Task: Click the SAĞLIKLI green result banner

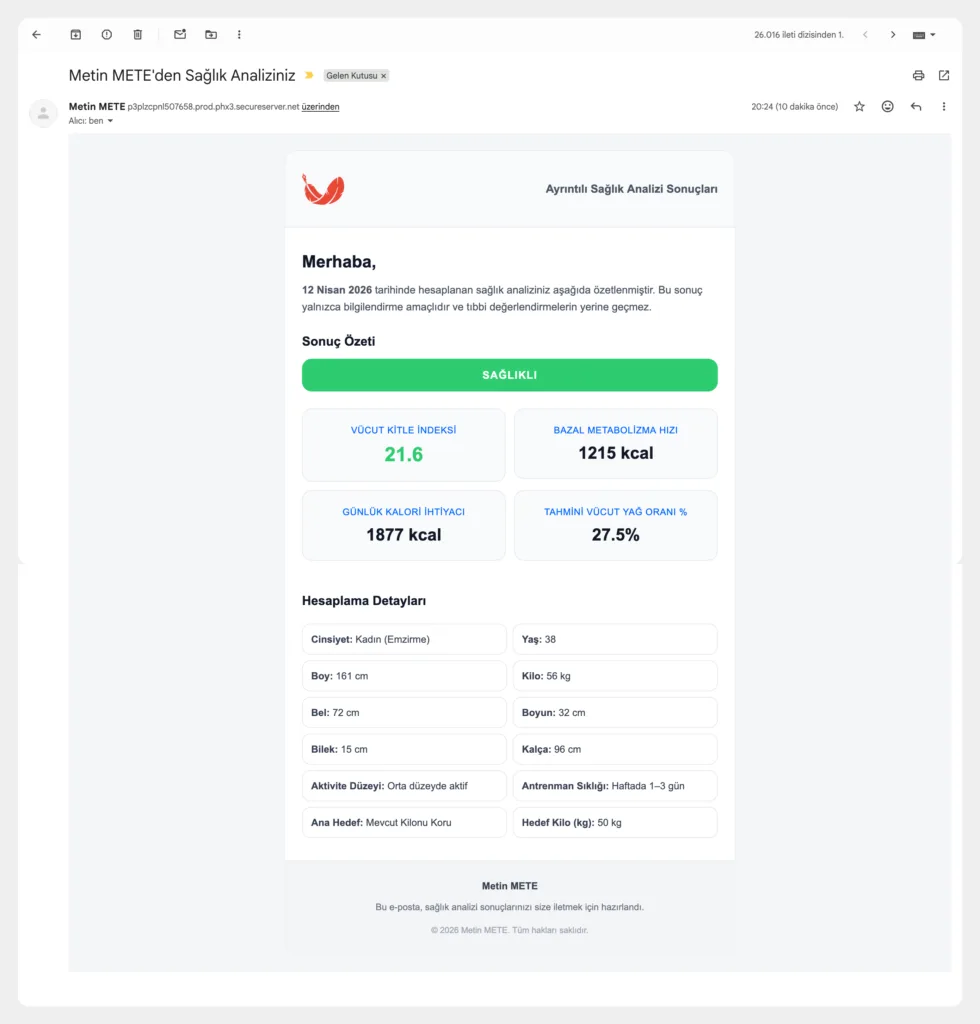Action: click(x=509, y=375)
